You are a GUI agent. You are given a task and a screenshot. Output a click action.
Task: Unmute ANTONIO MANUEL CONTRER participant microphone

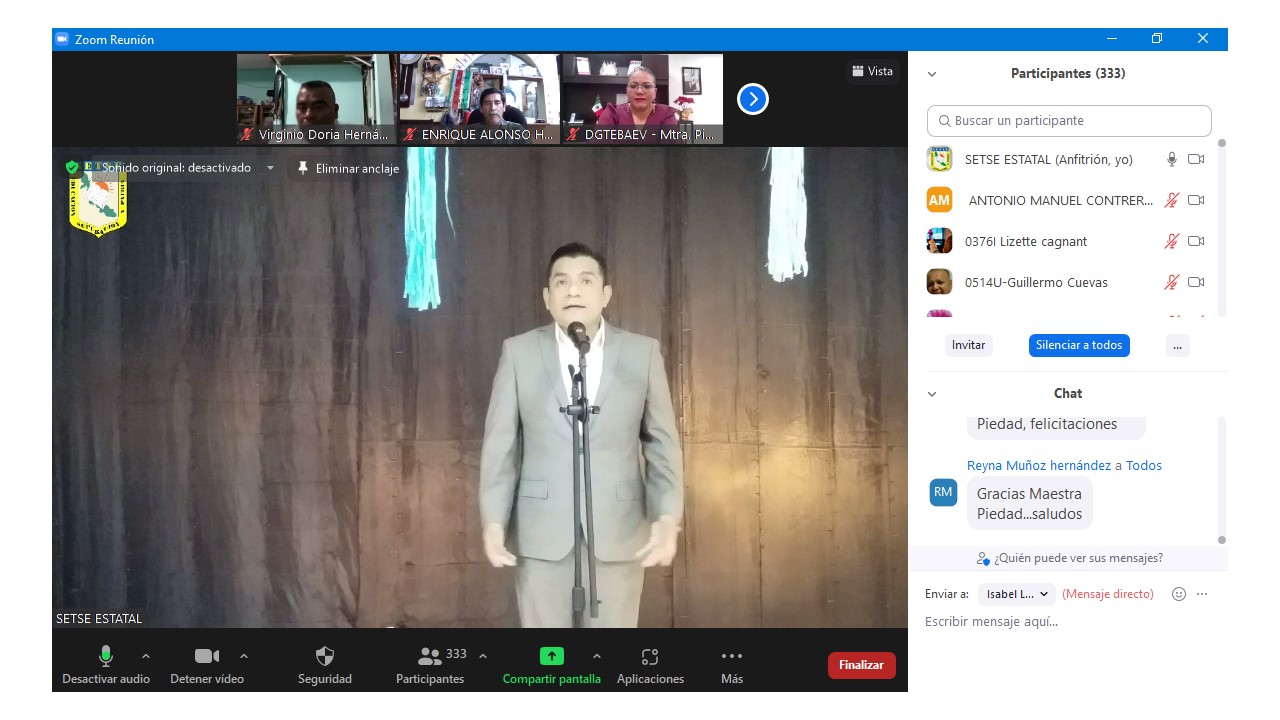1171,200
